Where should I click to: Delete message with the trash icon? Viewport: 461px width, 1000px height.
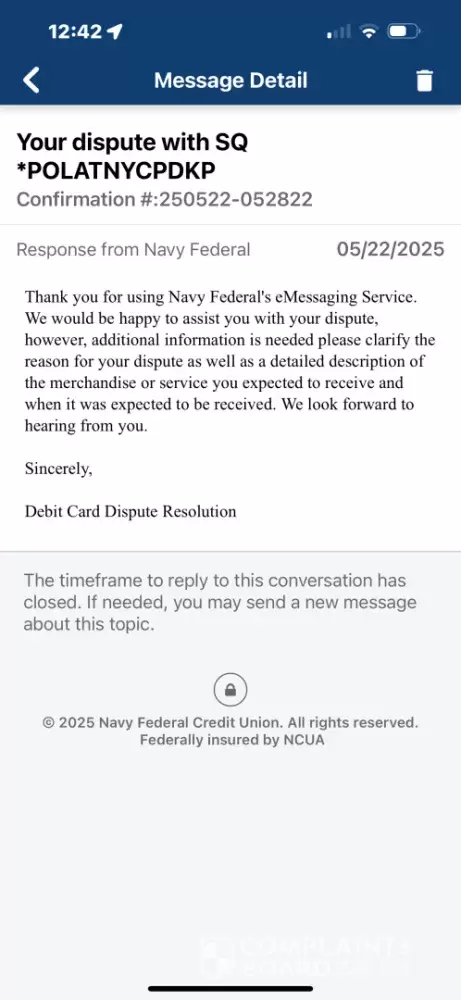[424, 80]
